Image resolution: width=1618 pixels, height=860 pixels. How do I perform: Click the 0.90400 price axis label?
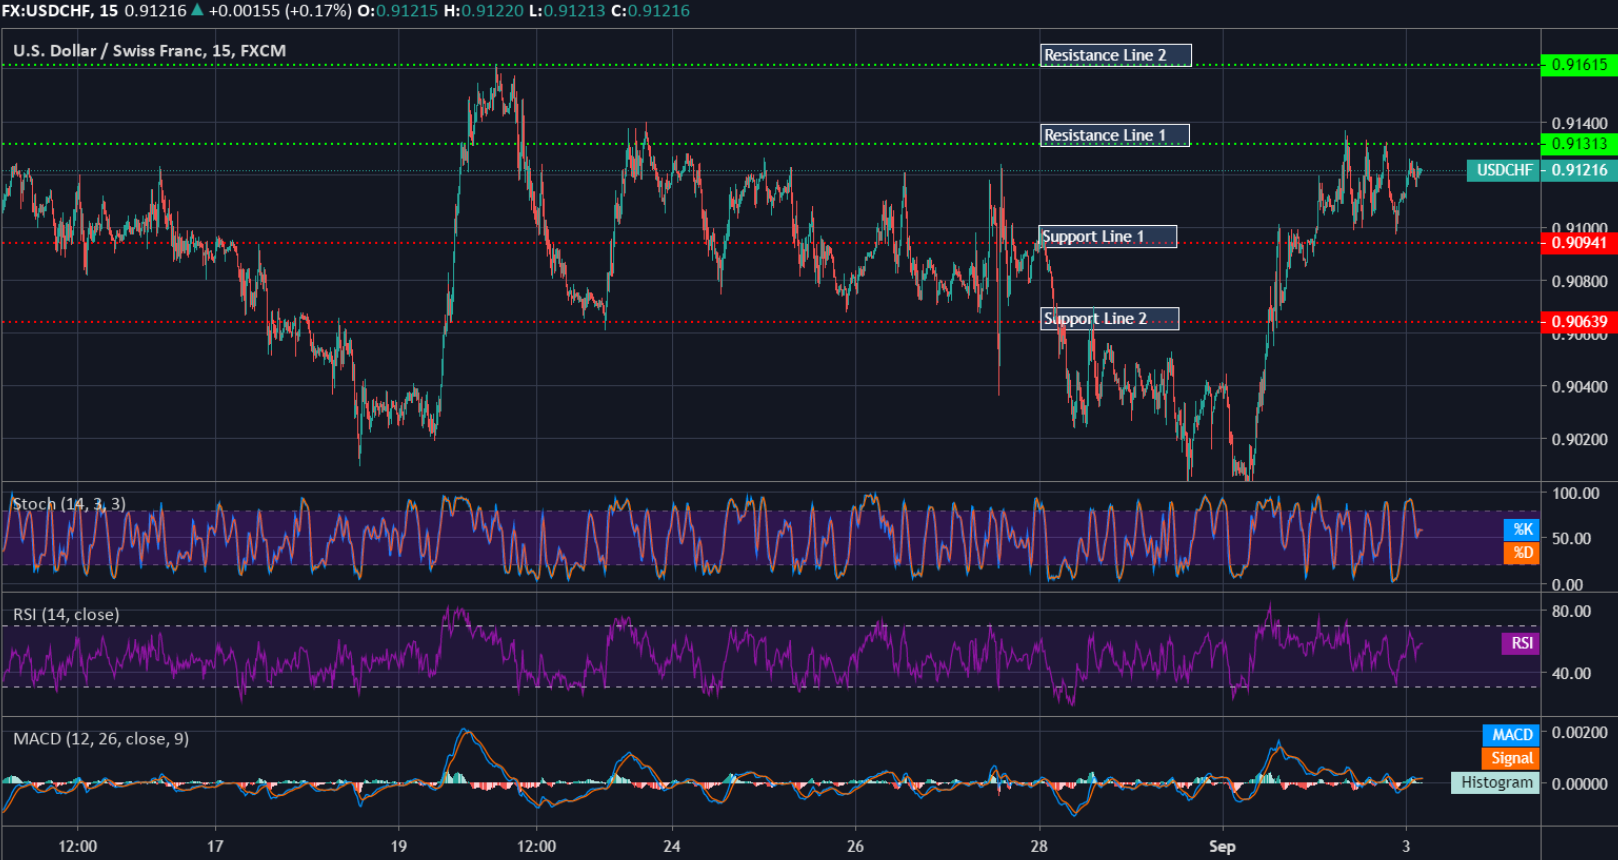[x=1579, y=387]
